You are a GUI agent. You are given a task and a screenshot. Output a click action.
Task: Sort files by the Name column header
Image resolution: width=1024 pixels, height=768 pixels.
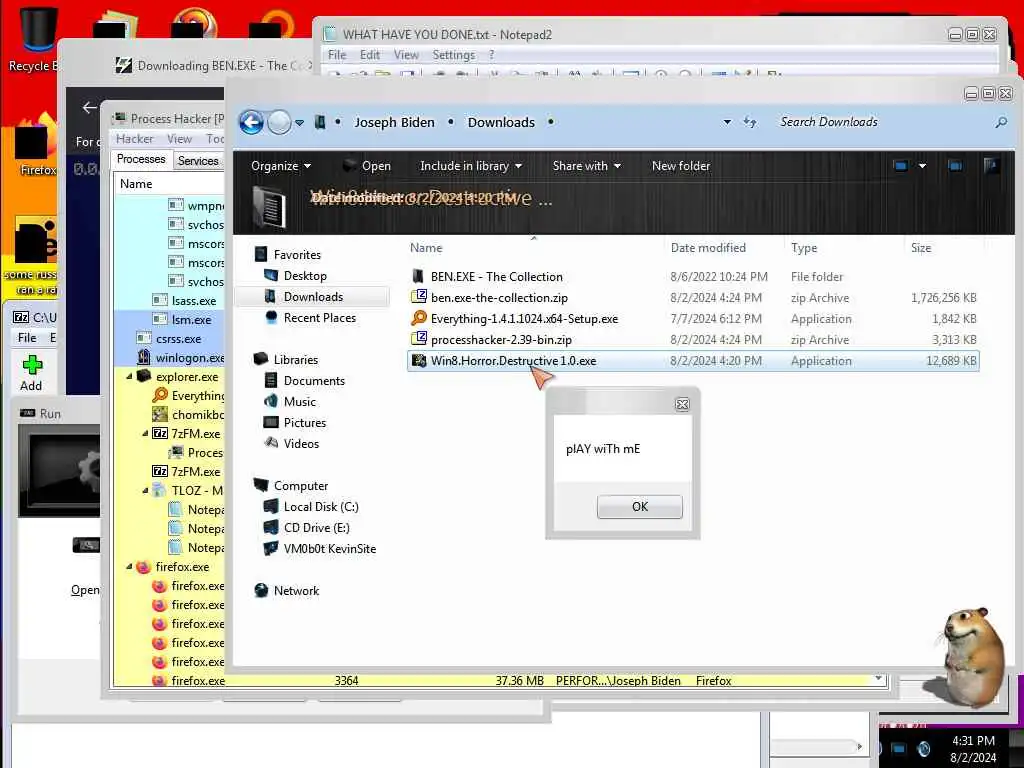pos(426,248)
